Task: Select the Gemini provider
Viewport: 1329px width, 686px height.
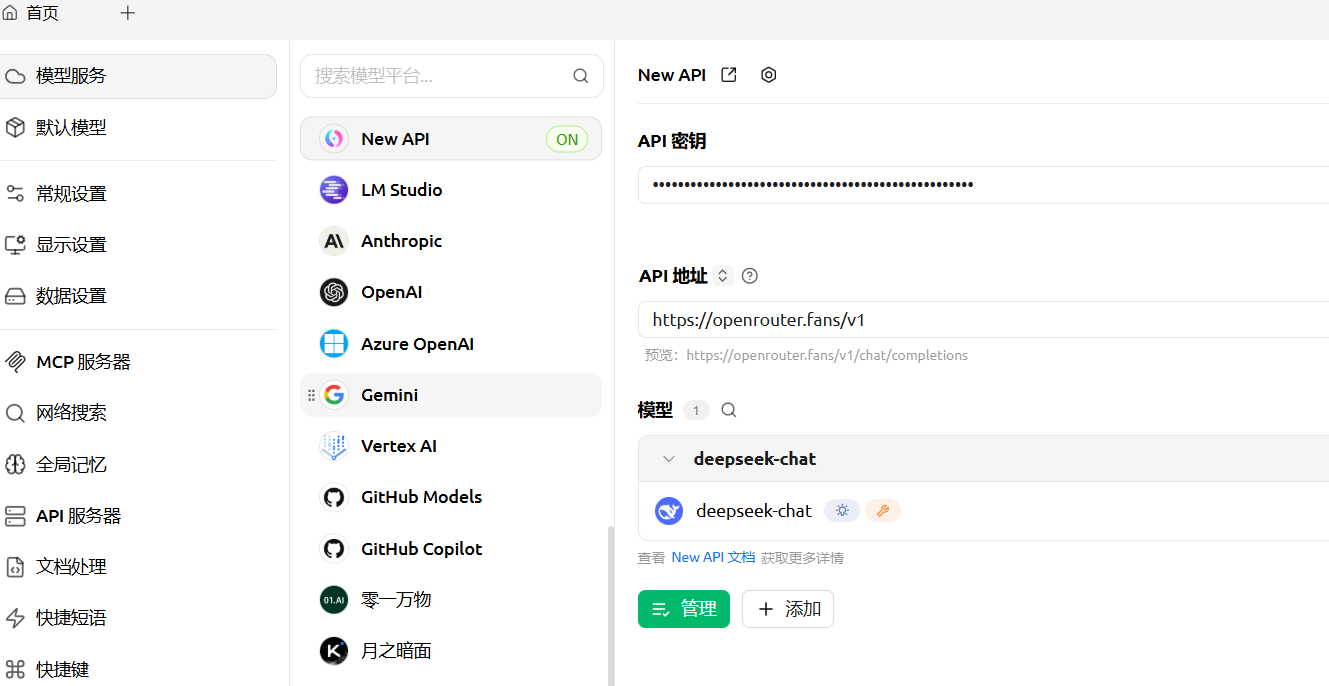Action: pos(451,395)
